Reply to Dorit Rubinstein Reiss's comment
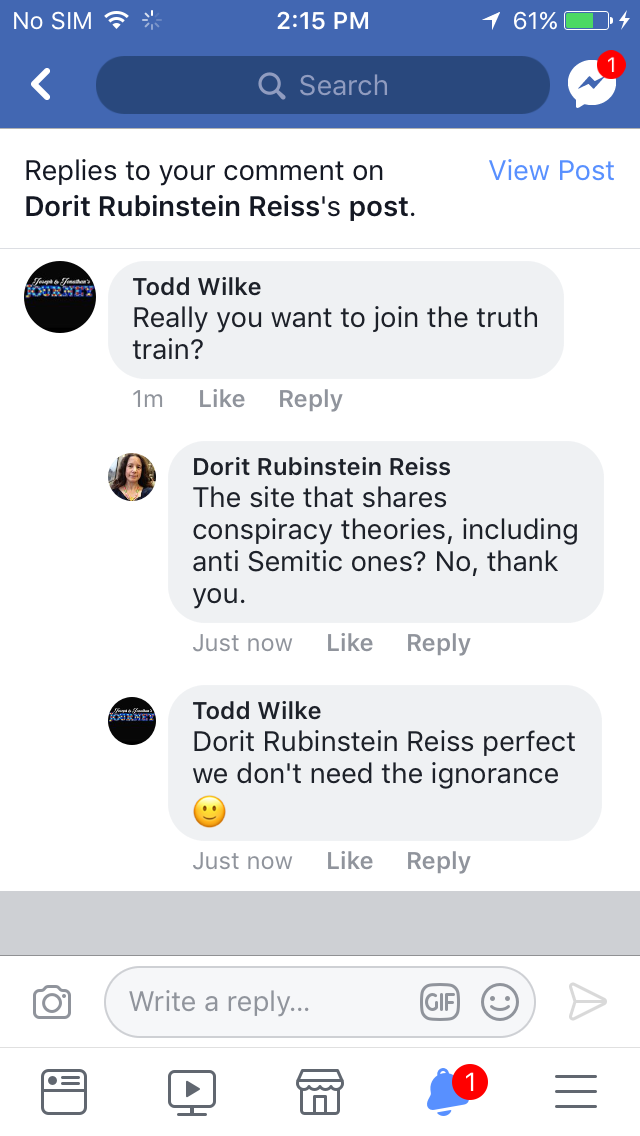640x1136 pixels. pos(438,643)
